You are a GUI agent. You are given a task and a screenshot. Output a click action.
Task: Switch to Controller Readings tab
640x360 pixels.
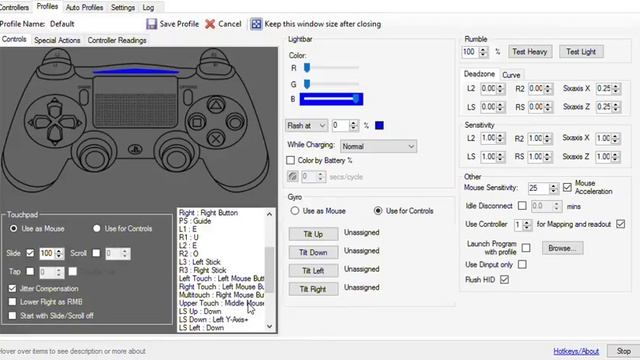point(117,40)
